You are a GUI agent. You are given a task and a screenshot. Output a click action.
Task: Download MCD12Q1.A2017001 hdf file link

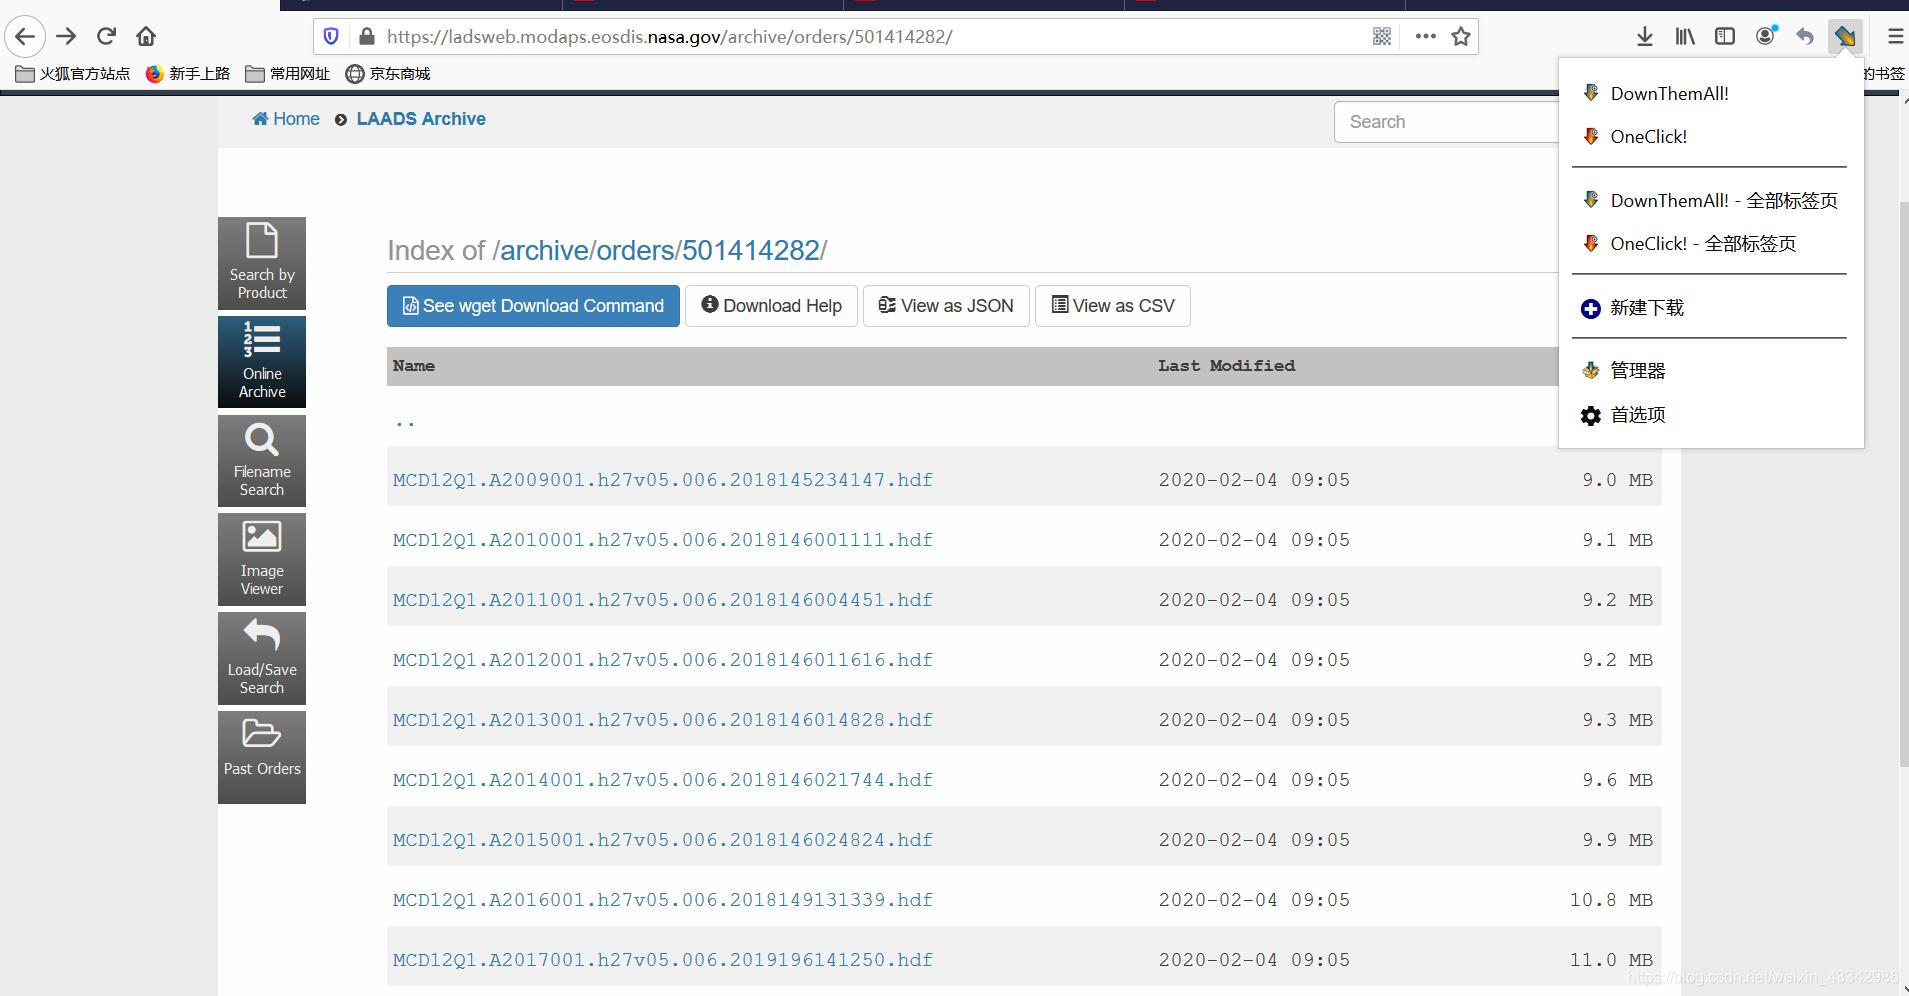pos(663,960)
